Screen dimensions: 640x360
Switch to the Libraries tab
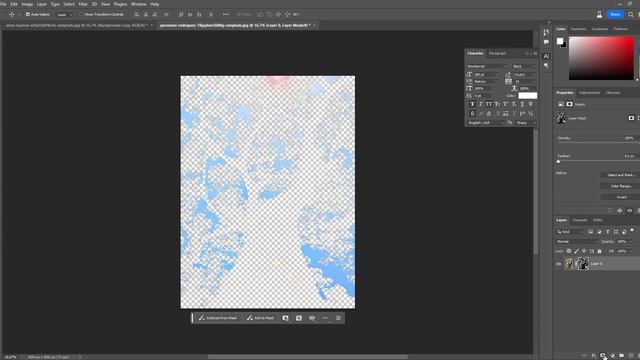click(613, 93)
